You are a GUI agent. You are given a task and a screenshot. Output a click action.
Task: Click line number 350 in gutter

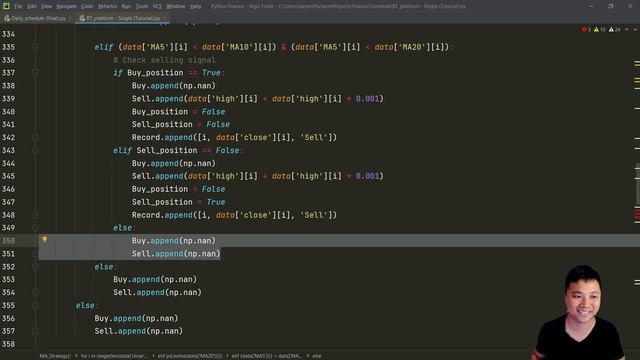click(x=8, y=241)
